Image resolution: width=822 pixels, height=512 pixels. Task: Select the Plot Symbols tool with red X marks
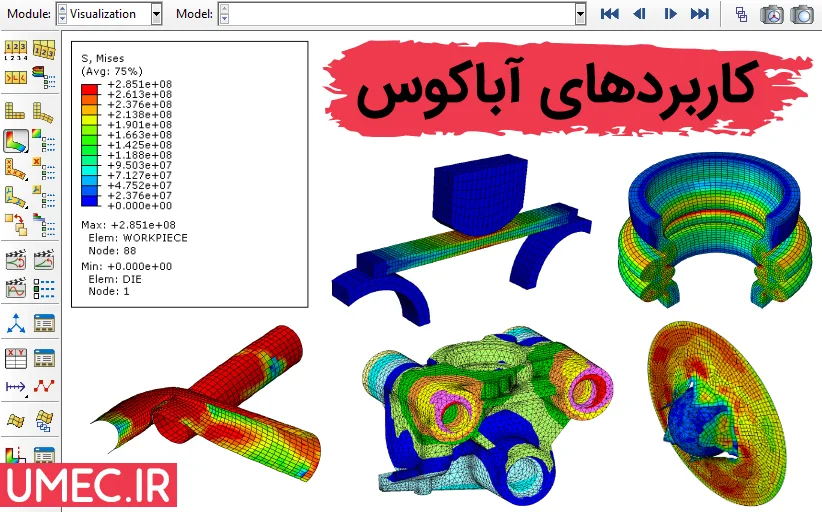pos(15,169)
